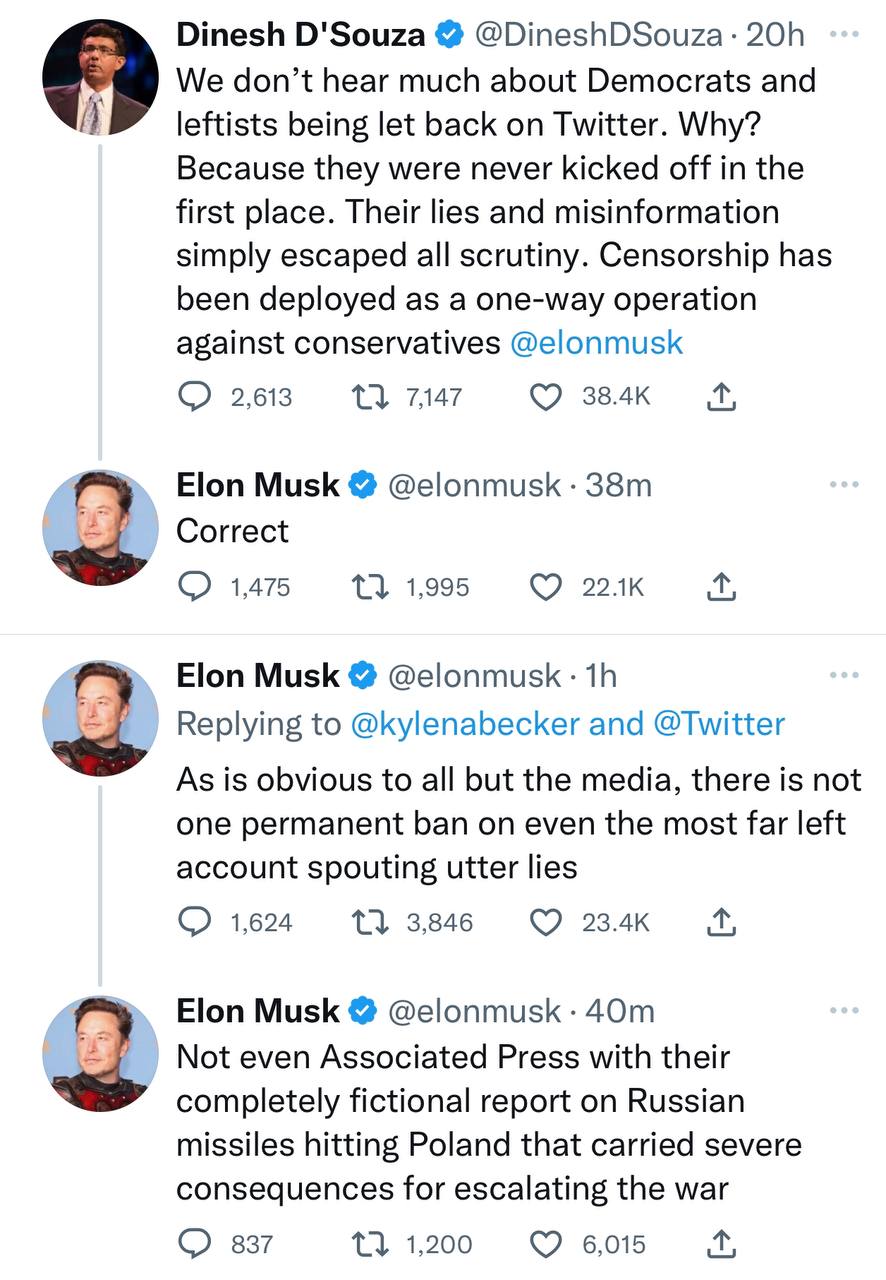Image resolution: width=886 pixels, height=1280 pixels.
Task: Open the @Twitter mention link
Action: [x=718, y=724]
